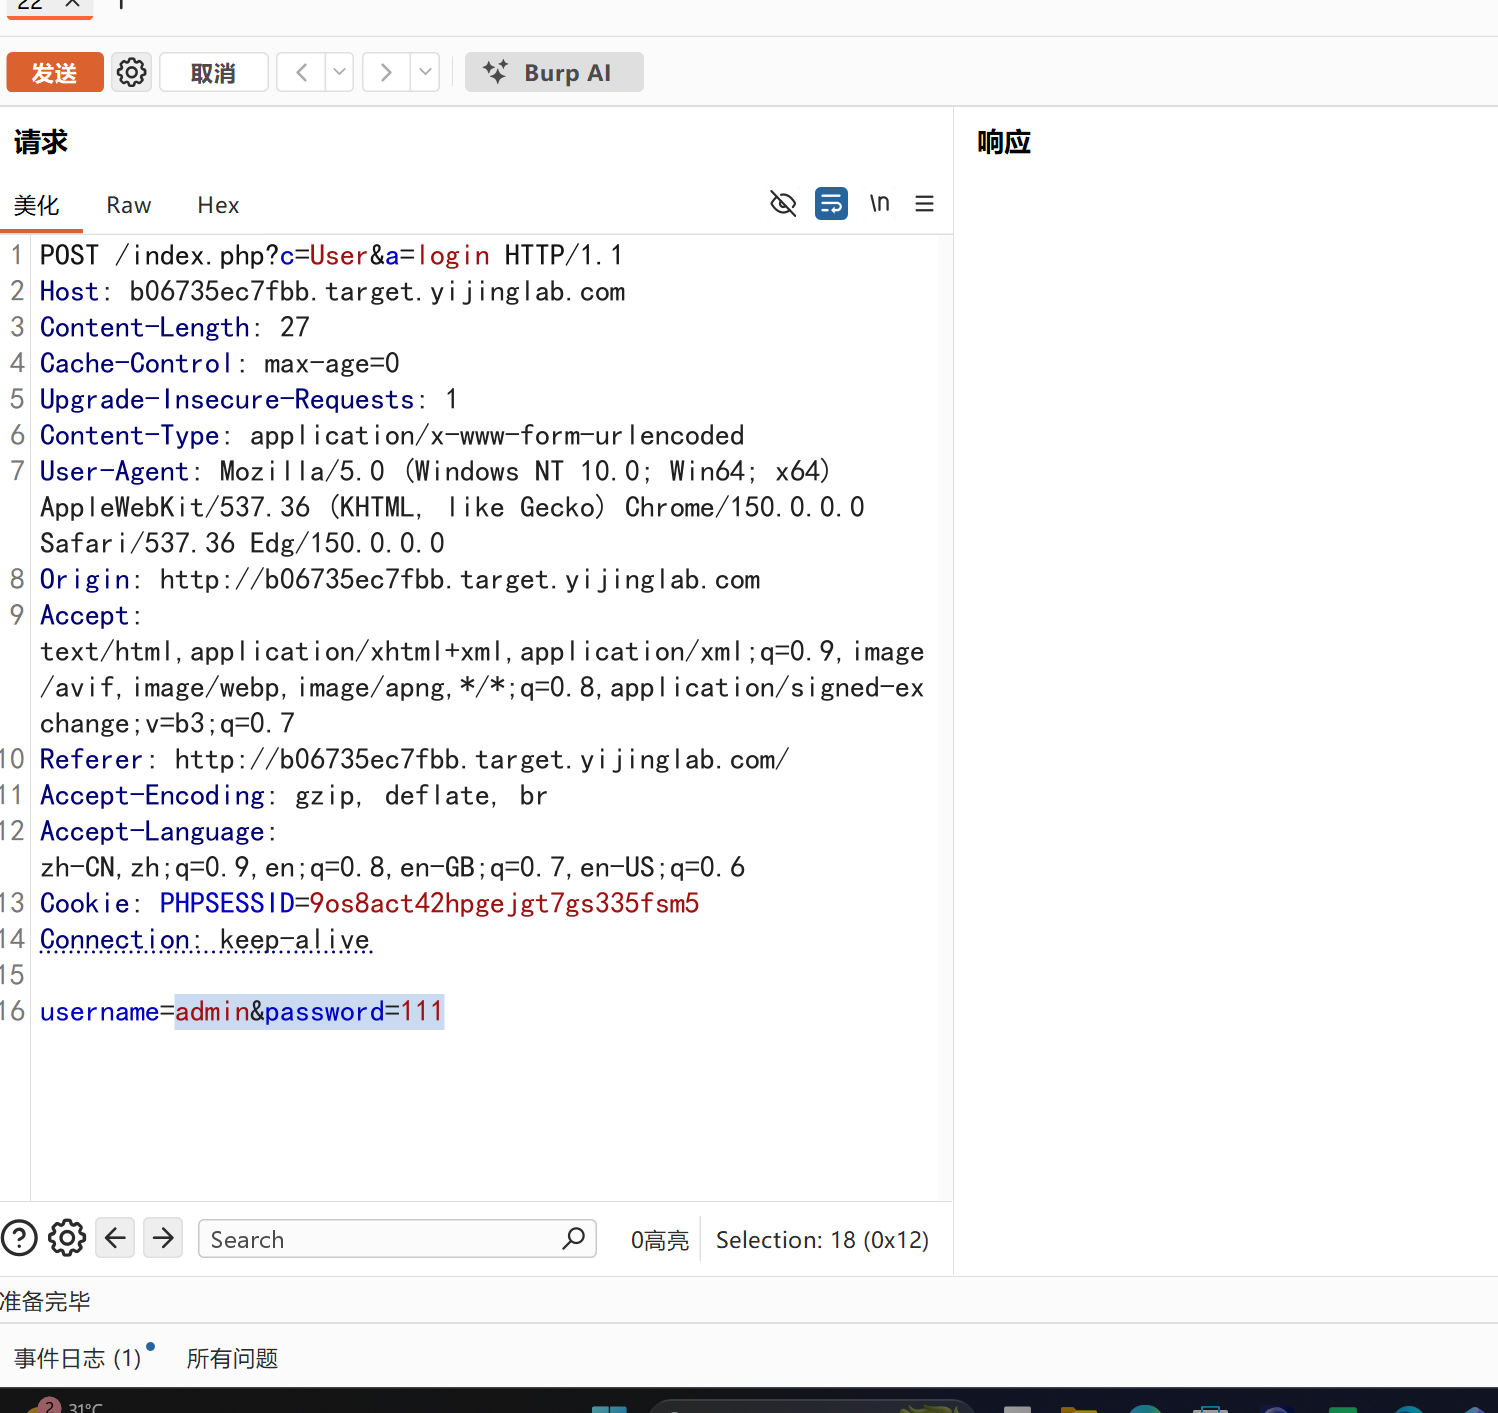The image size is (1498, 1413).
Task: Toggle non-printable \n characters display
Action: [879, 204]
